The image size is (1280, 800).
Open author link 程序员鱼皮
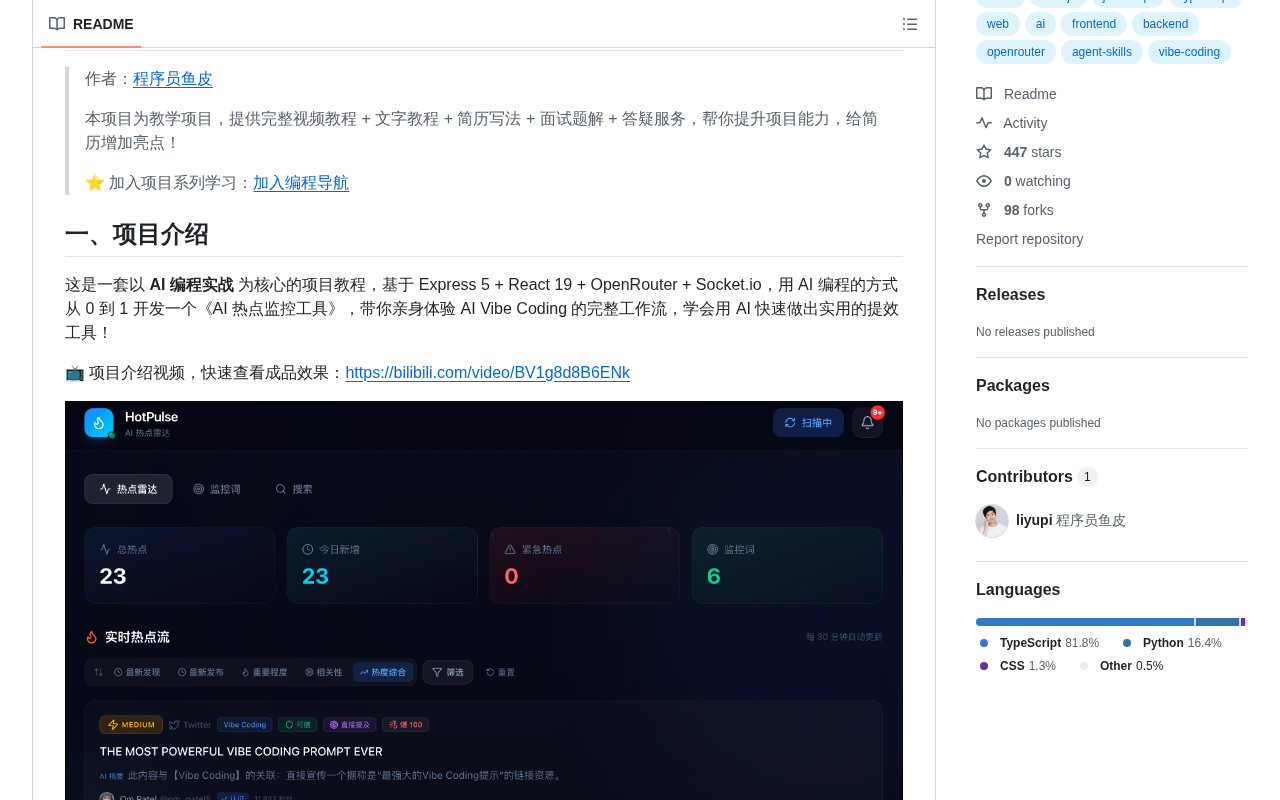pyautogui.click(x=173, y=79)
